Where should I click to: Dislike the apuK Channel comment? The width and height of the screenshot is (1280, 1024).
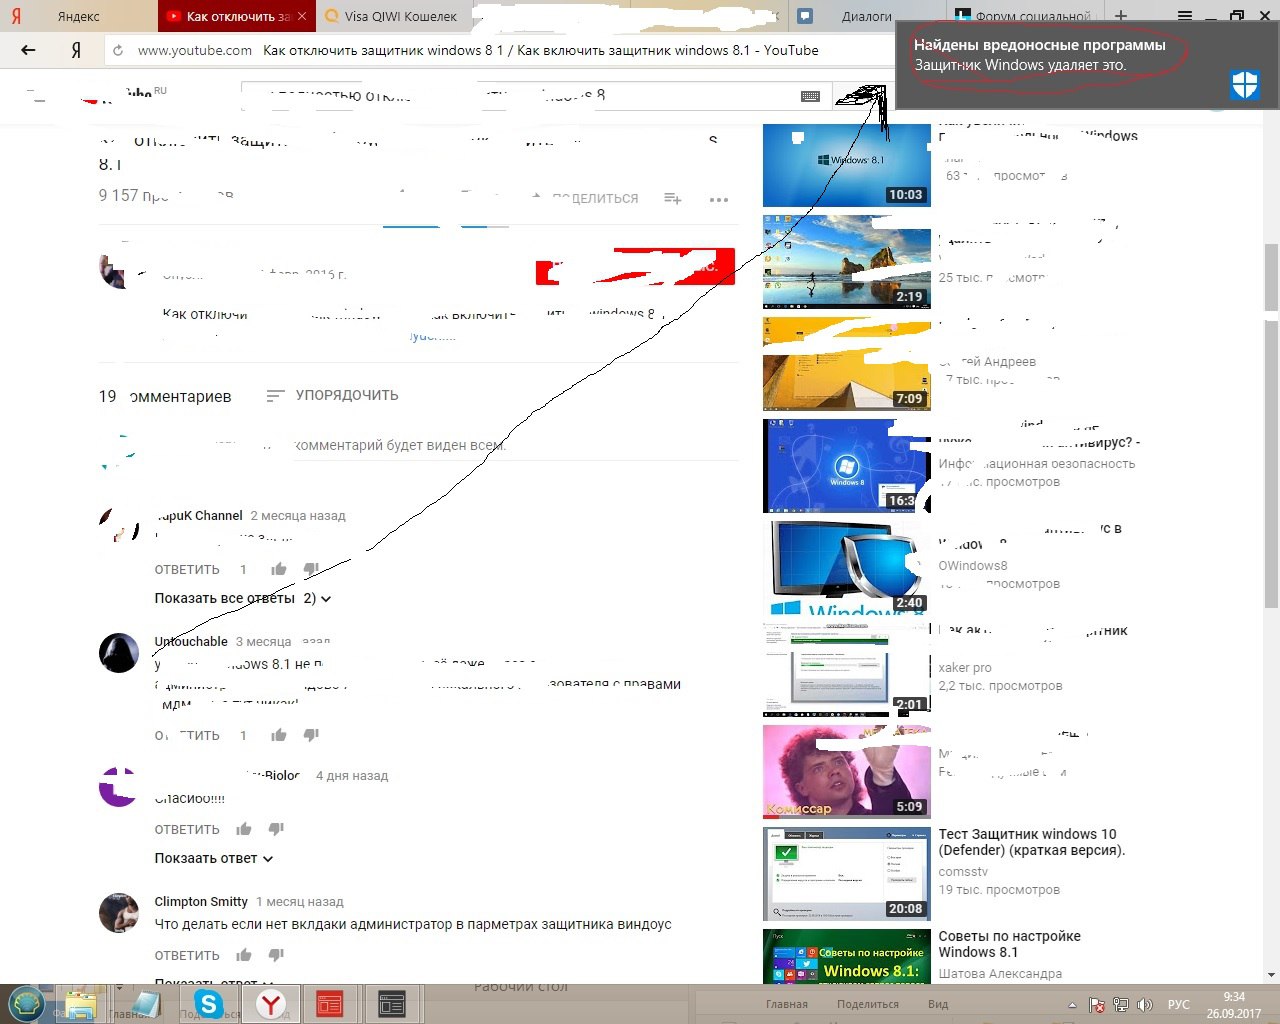click(x=311, y=569)
